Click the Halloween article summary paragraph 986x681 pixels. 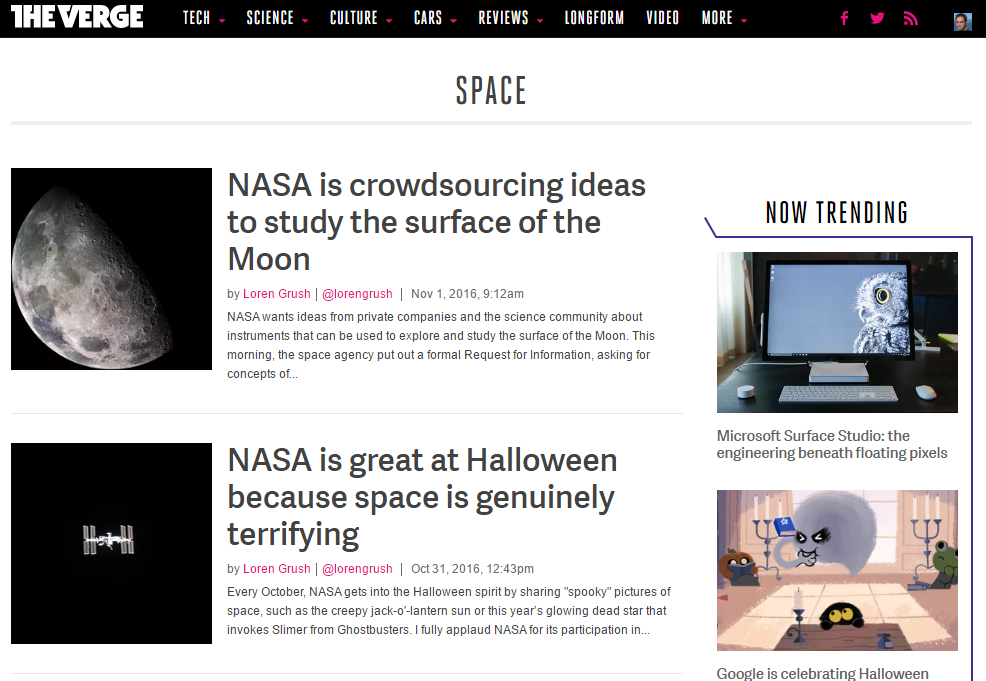pyautogui.click(x=448, y=611)
